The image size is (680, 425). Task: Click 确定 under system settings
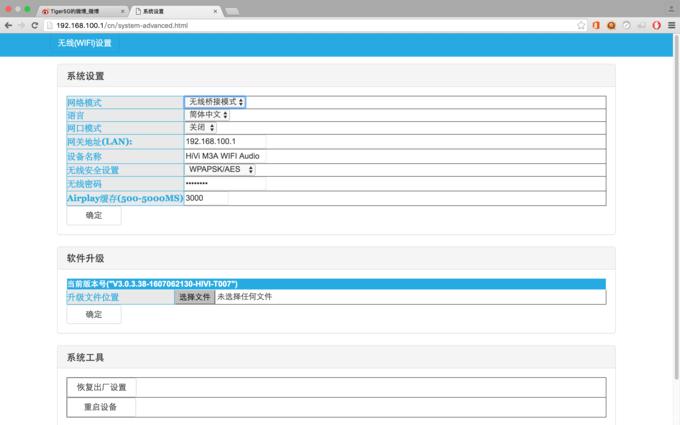pos(94,215)
